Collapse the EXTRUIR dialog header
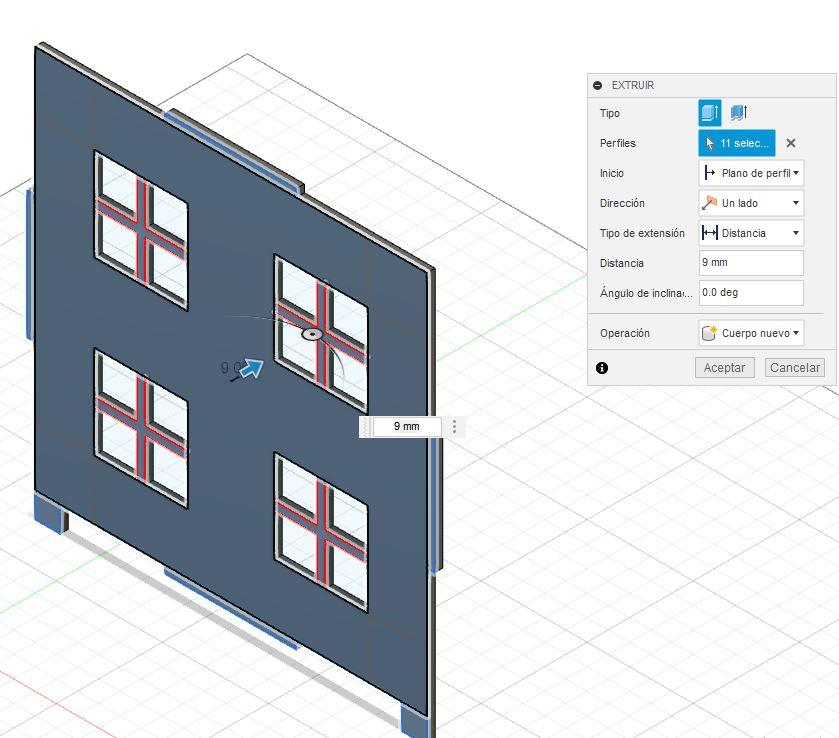The height and width of the screenshot is (738, 839). pos(598,86)
